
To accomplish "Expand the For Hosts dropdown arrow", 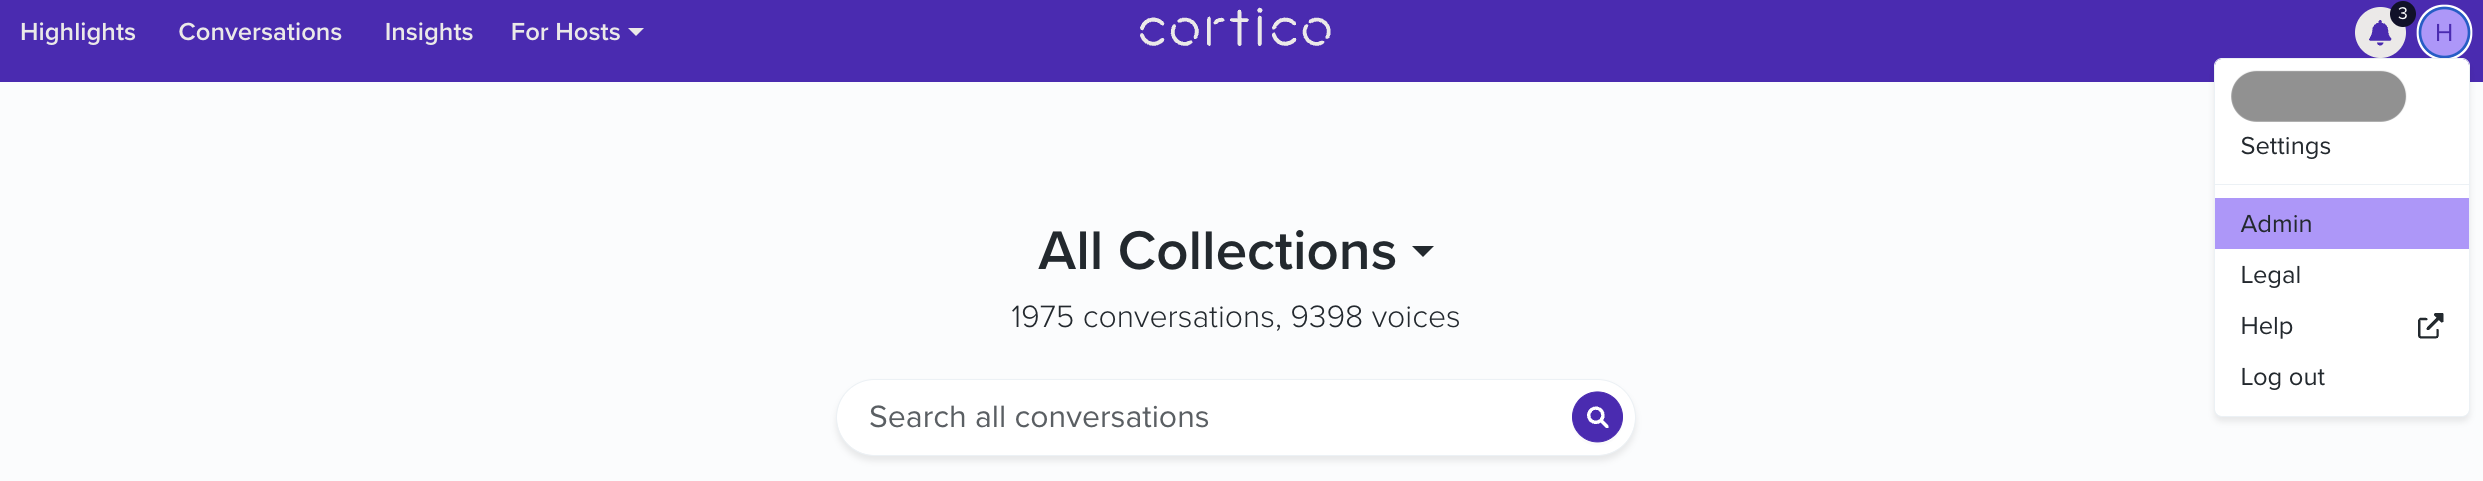I will tap(636, 33).
